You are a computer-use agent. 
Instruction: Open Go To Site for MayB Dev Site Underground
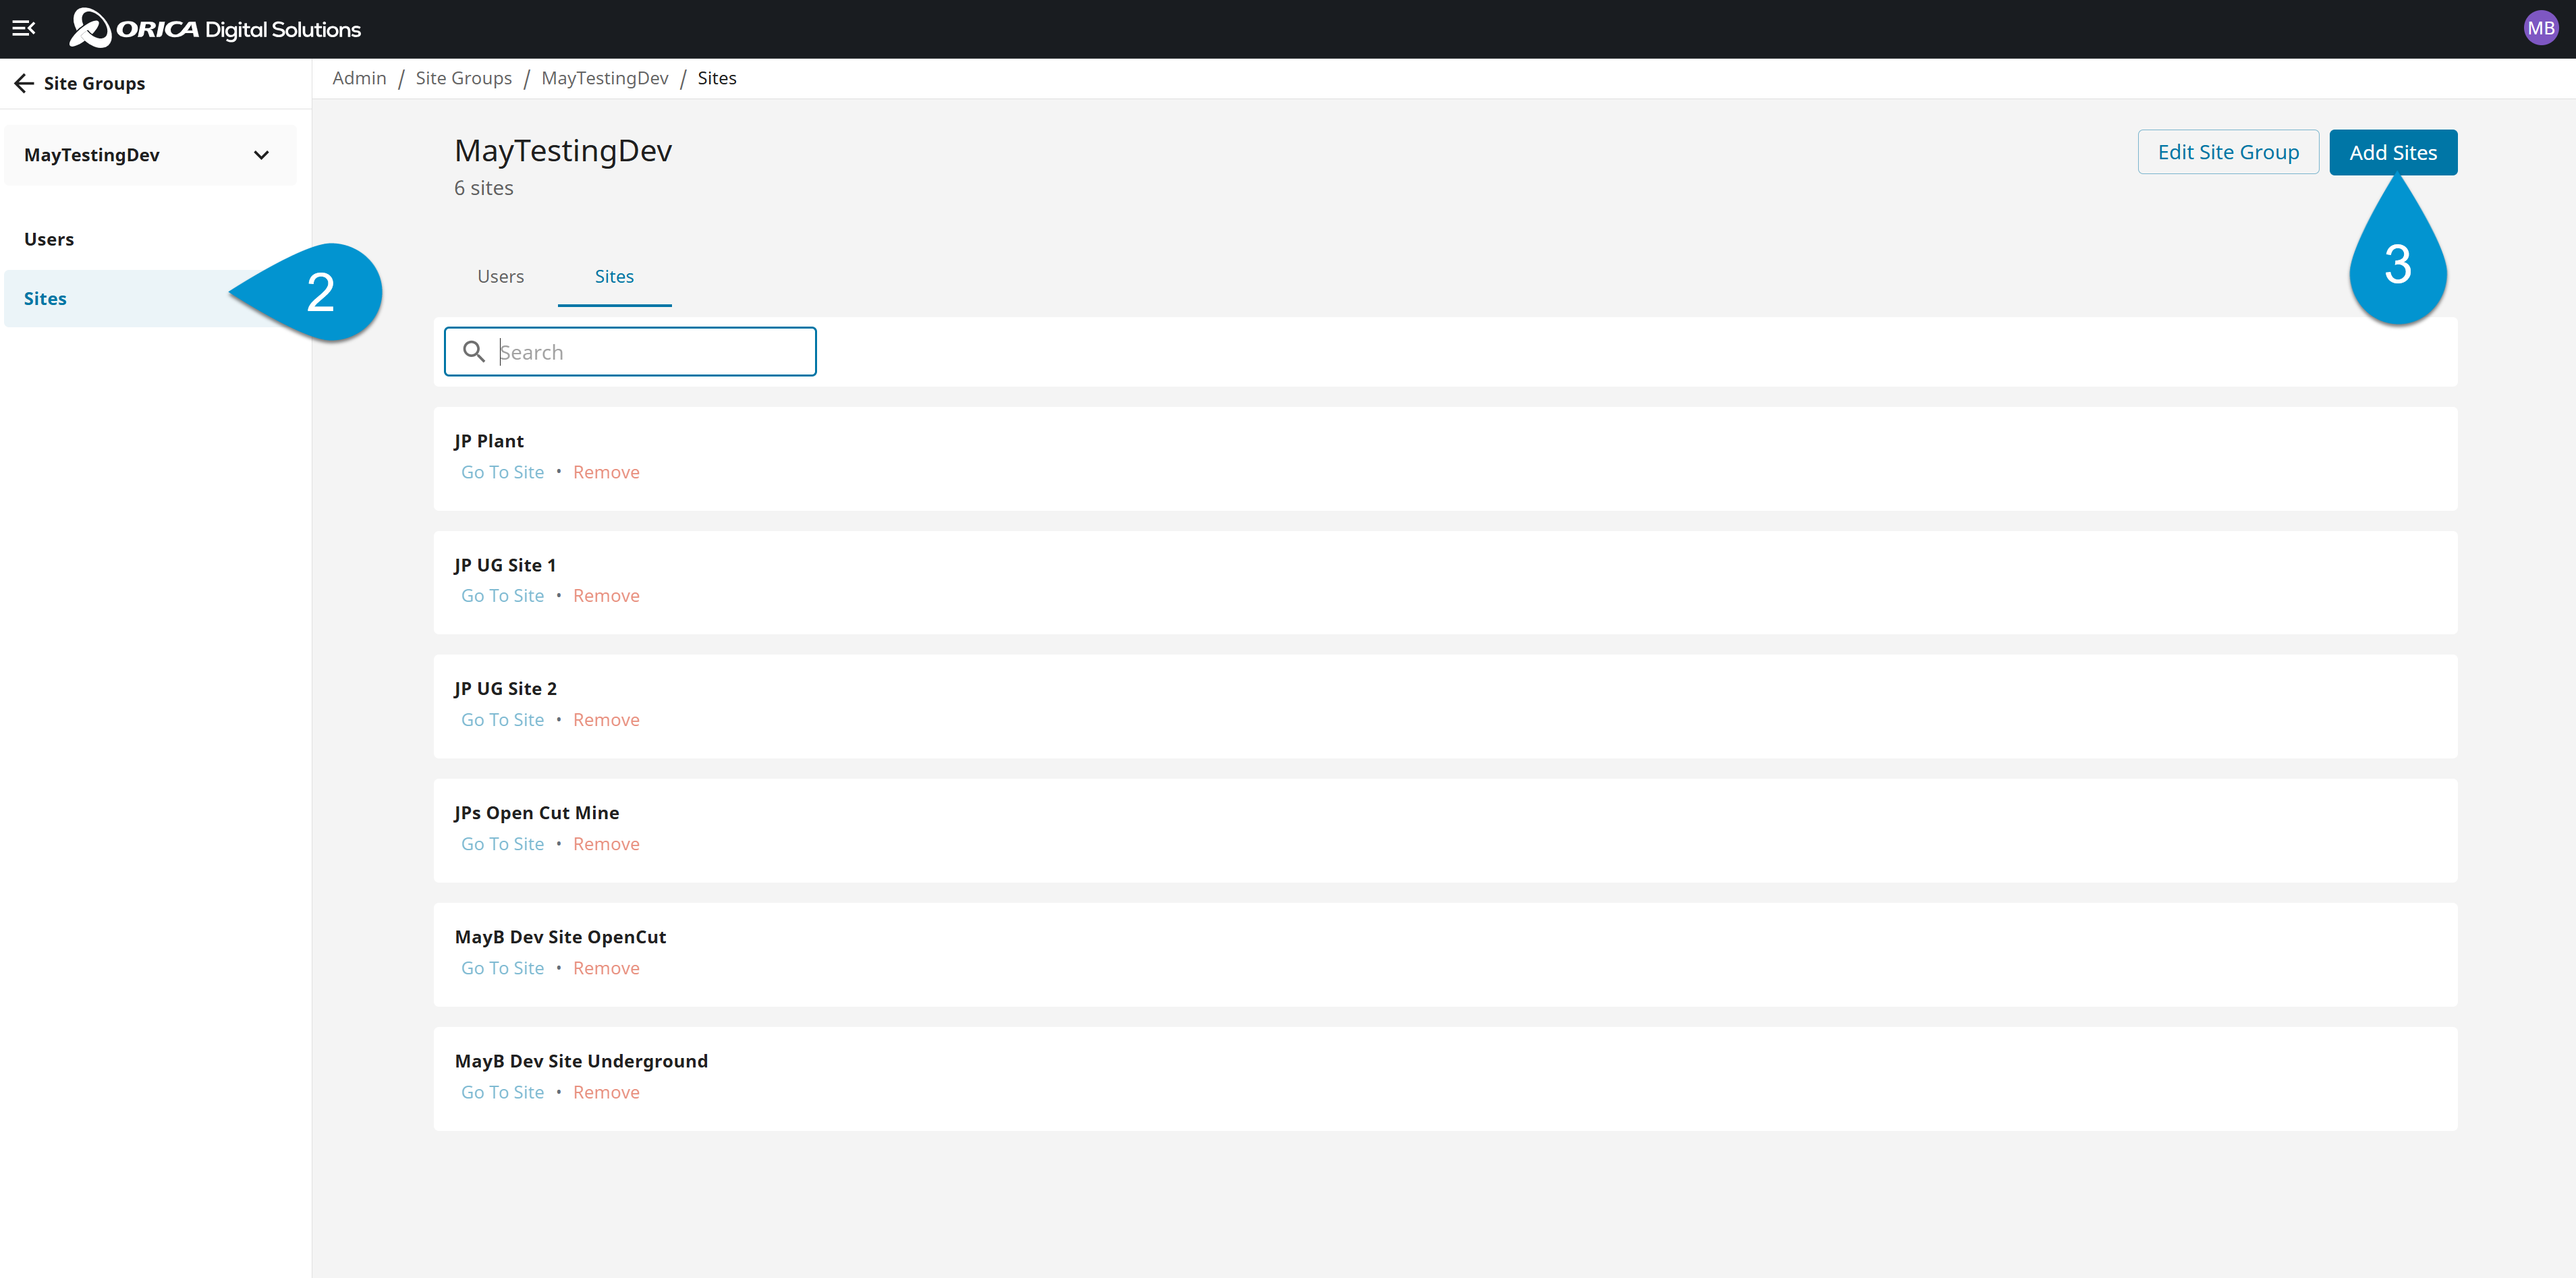tap(502, 1092)
